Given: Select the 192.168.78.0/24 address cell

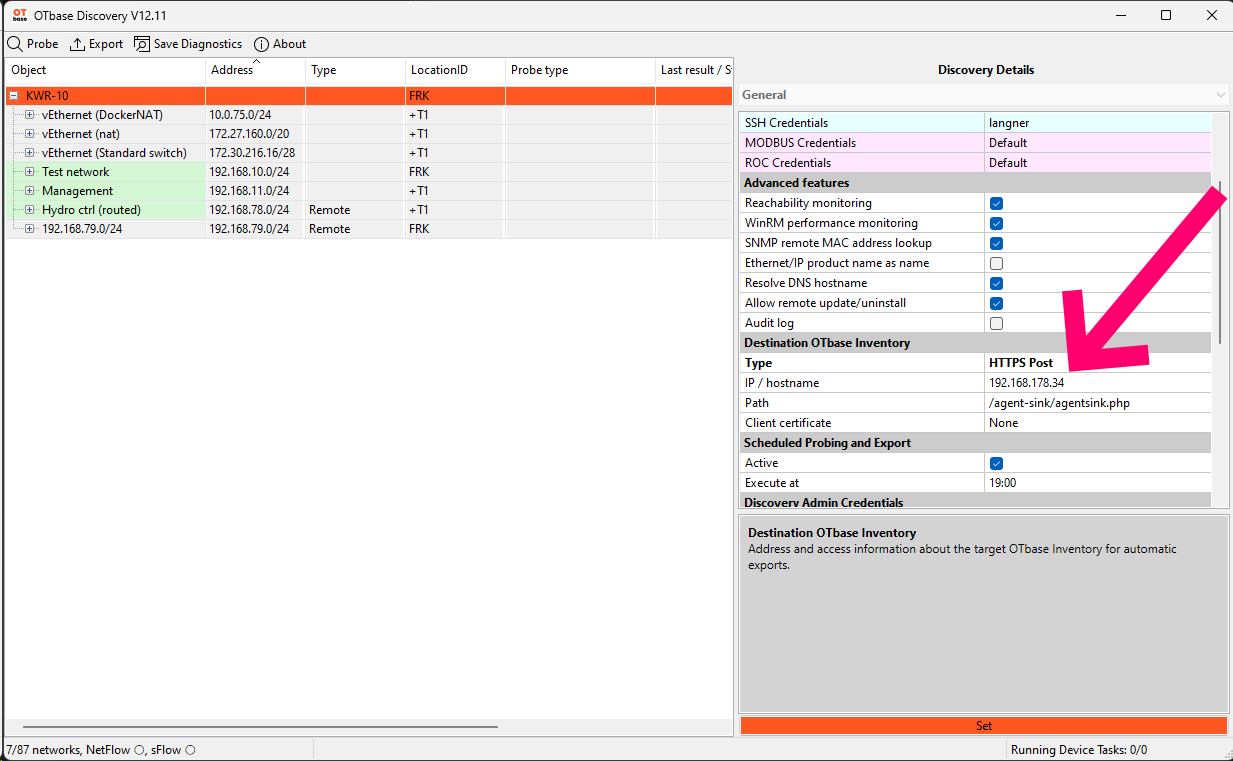Looking at the screenshot, I should (x=255, y=210).
